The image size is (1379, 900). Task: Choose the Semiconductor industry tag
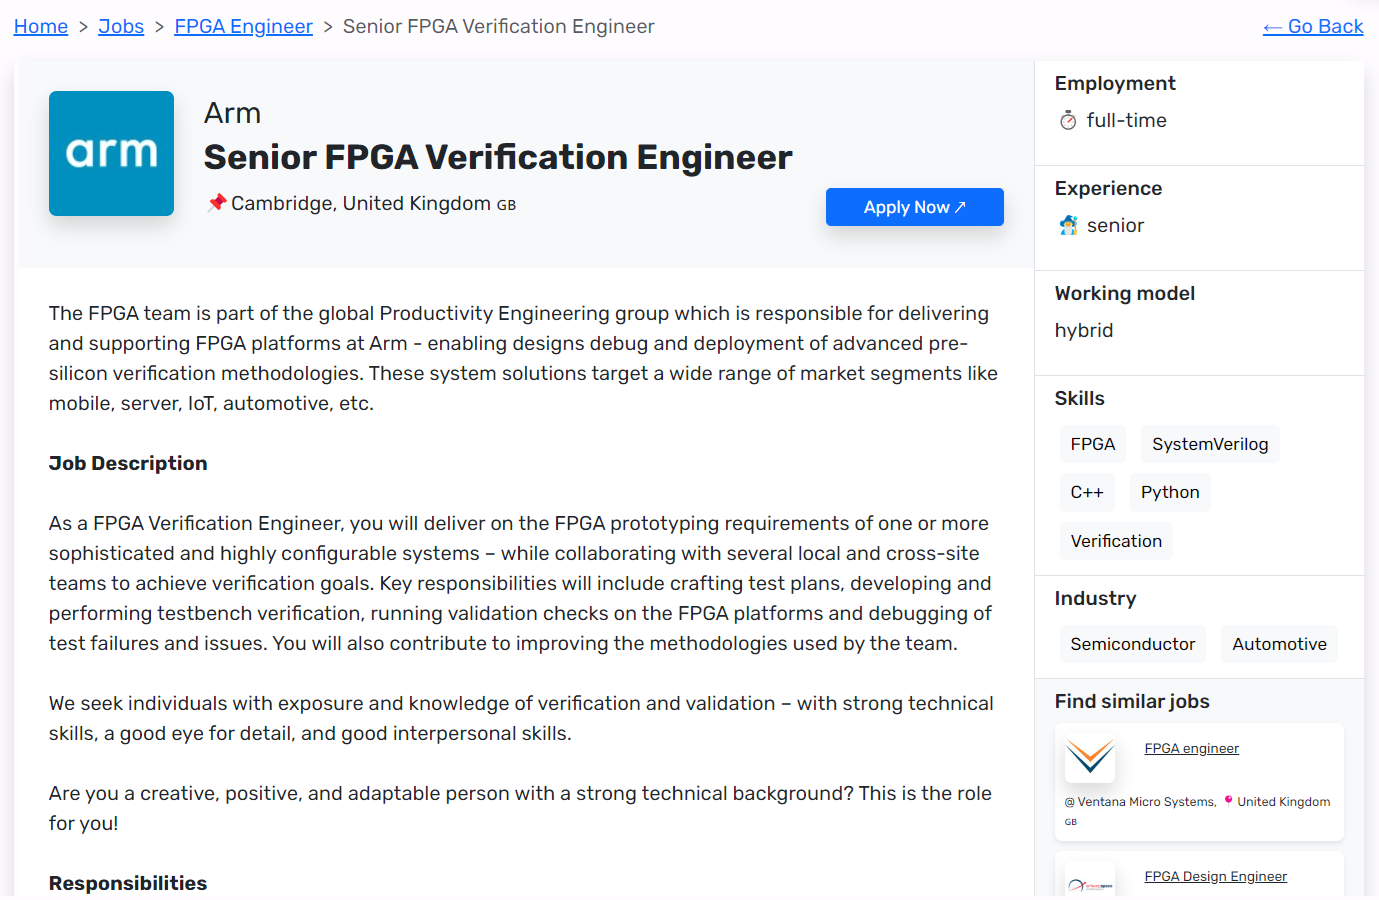1132,644
